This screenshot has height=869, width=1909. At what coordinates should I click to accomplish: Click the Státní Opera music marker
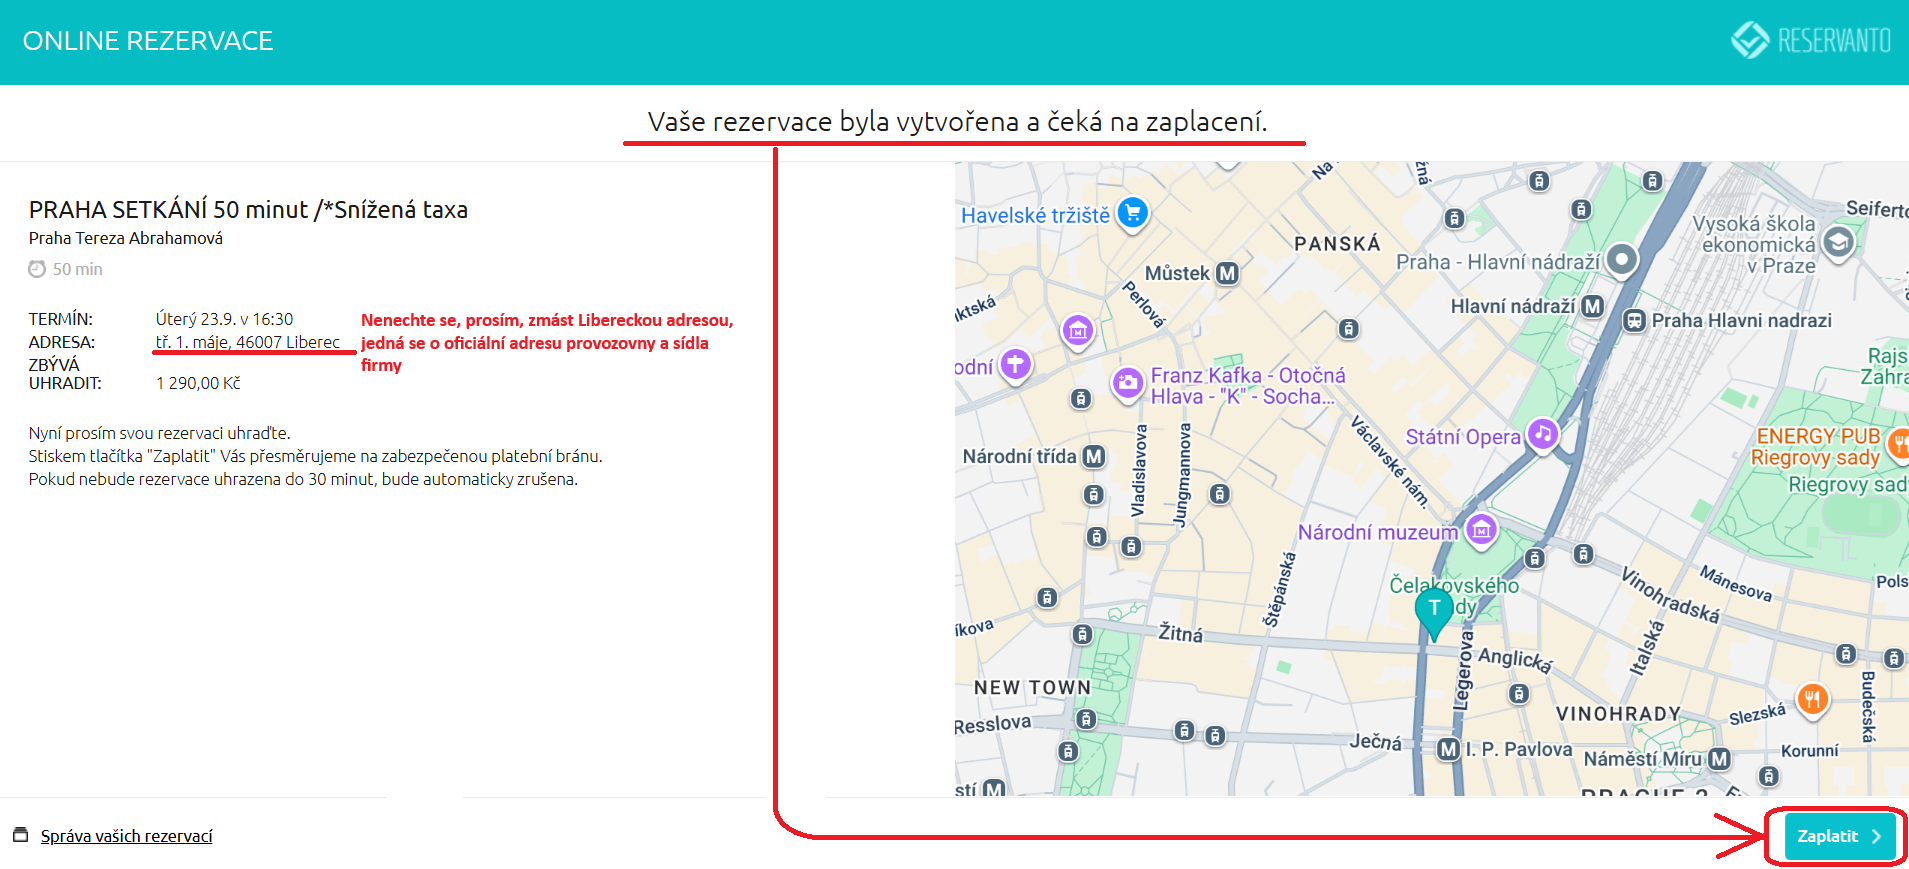pyautogui.click(x=1543, y=434)
